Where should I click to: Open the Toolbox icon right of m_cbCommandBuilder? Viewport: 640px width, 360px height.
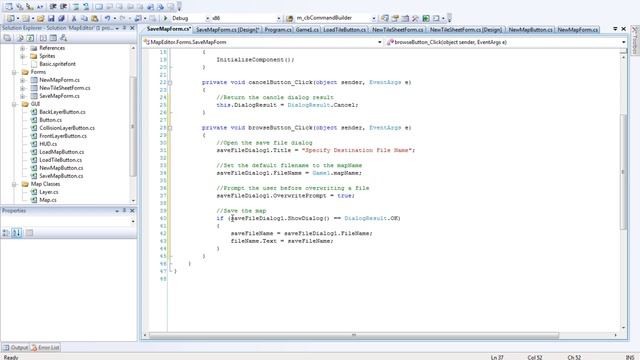[416, 18]
